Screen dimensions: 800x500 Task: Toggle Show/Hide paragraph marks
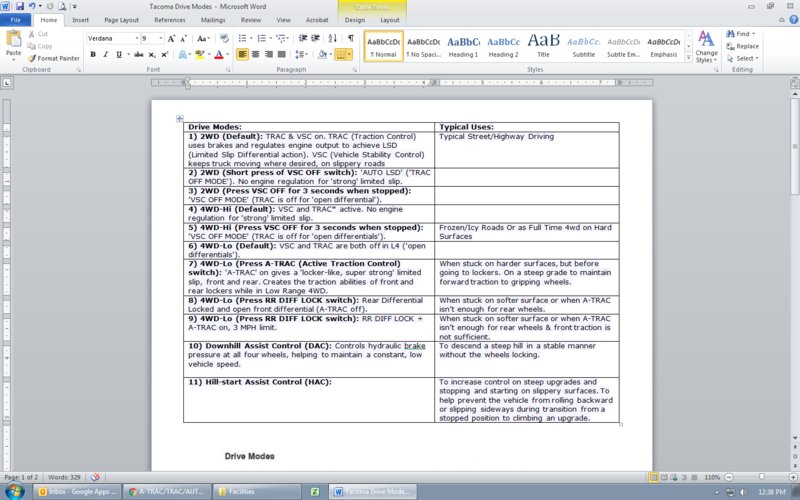351,38
